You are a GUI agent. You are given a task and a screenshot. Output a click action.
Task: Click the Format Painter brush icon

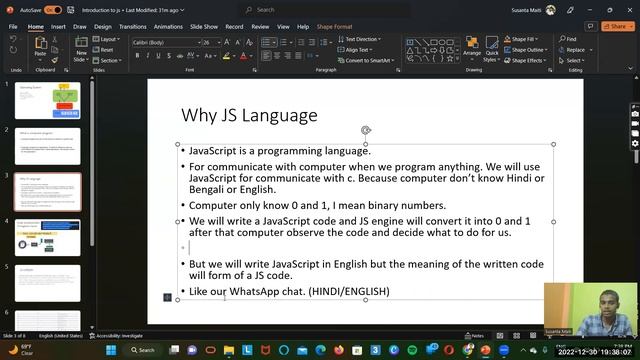pyautogui.click(x=54, y=60)
